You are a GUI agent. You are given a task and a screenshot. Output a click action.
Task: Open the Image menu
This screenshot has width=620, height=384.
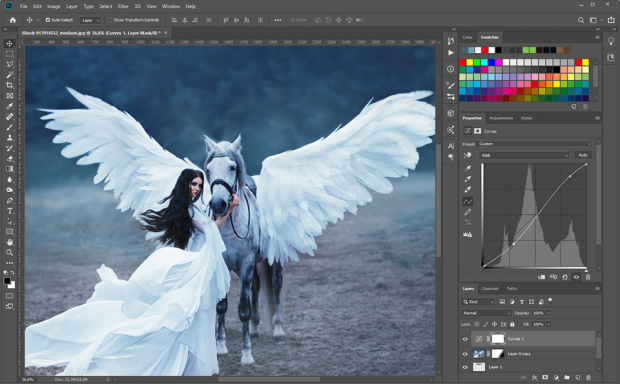54,6
